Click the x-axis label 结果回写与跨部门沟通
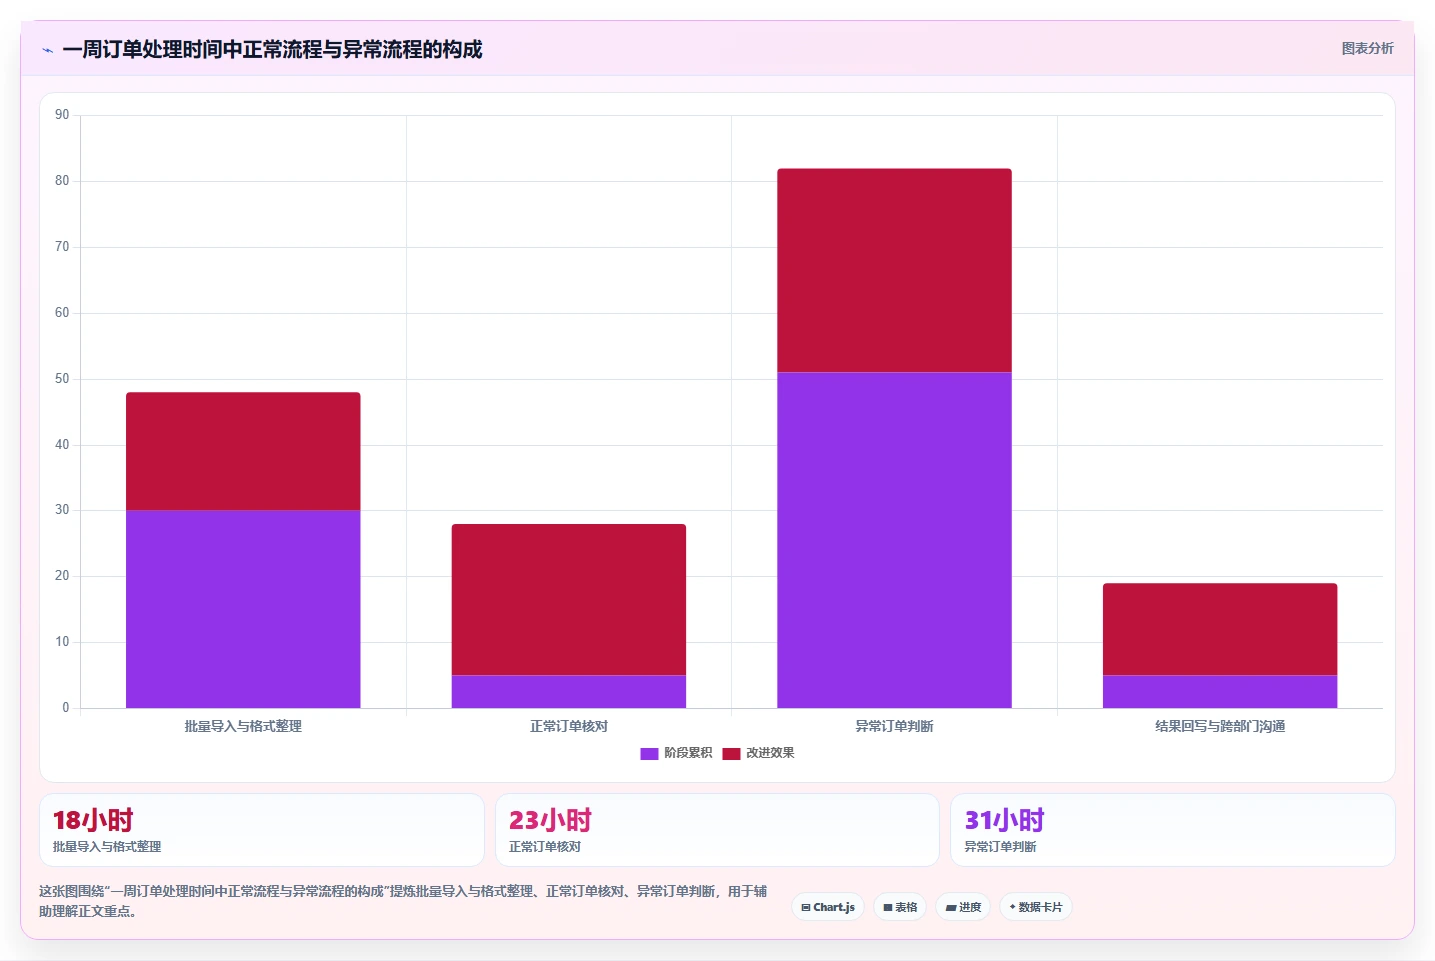Image resolution: width=1435 pixels, height=961 pixels. [1220, 726]
